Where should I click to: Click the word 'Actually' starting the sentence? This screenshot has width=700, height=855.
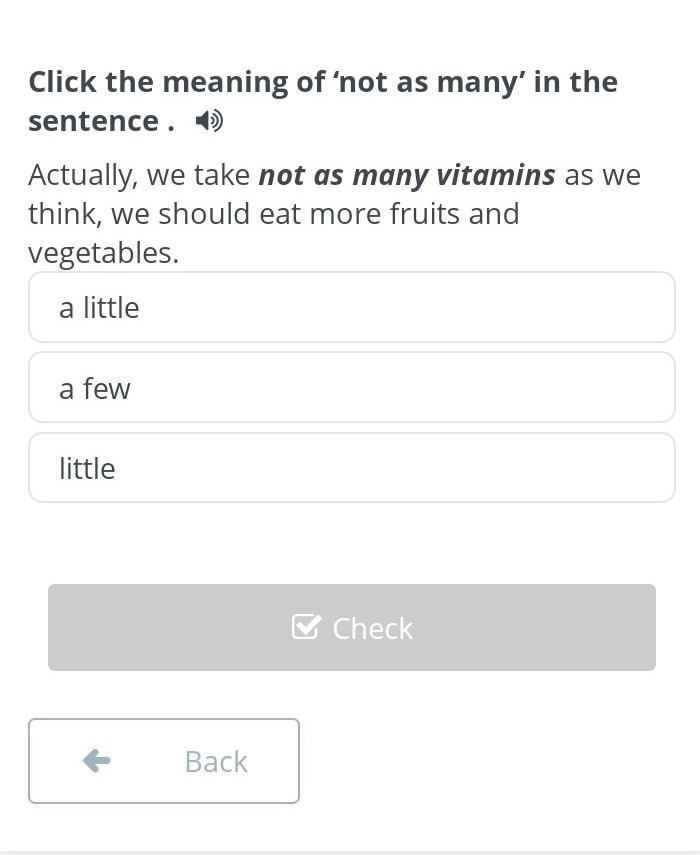point(83,175)
